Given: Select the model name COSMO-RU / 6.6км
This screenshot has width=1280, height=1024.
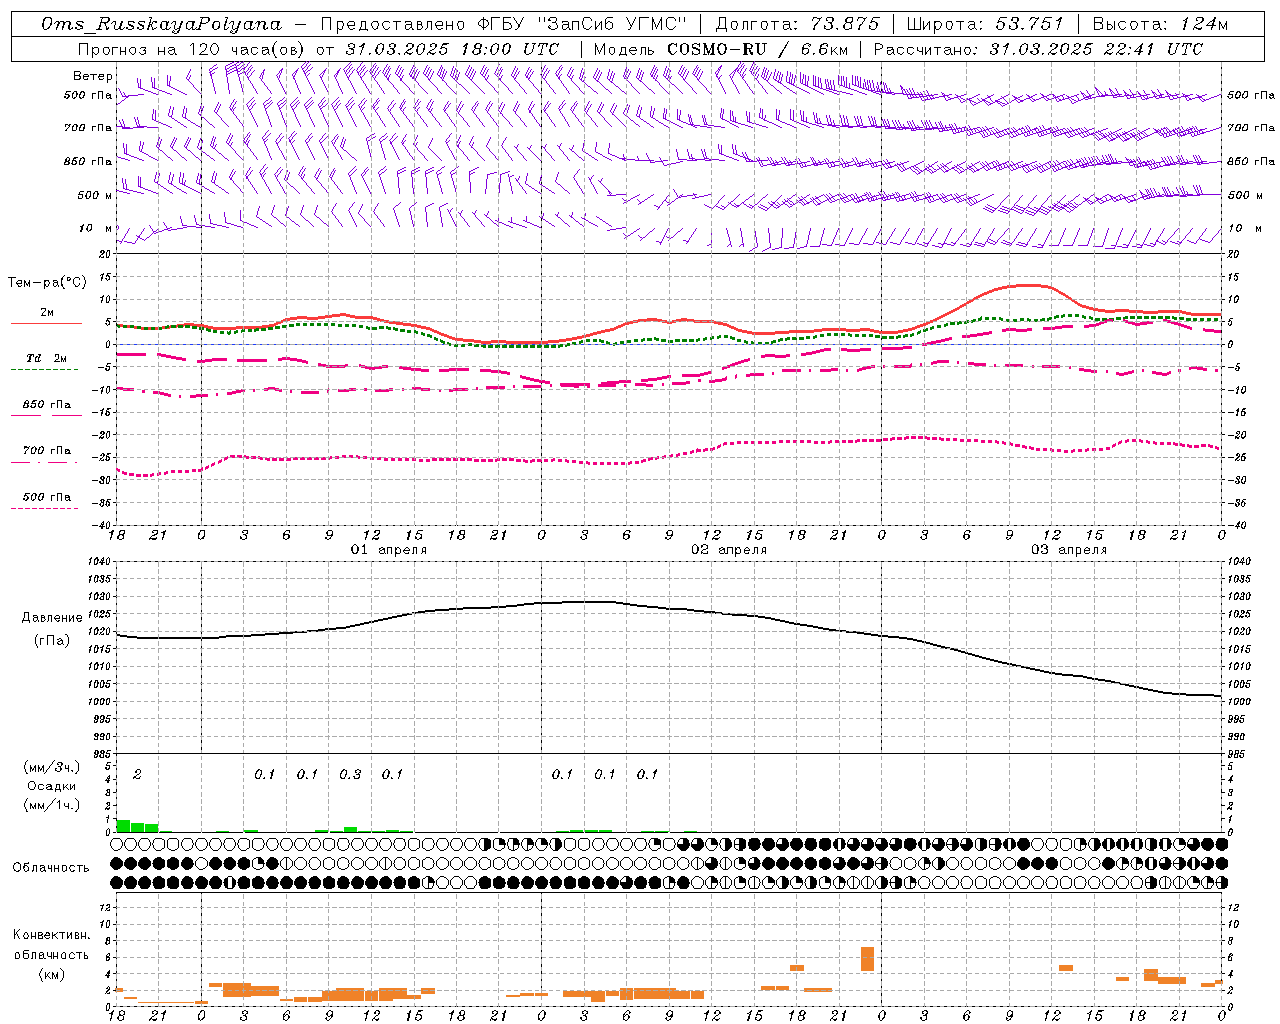Looking at the screenshot, I should coord(758,49).
